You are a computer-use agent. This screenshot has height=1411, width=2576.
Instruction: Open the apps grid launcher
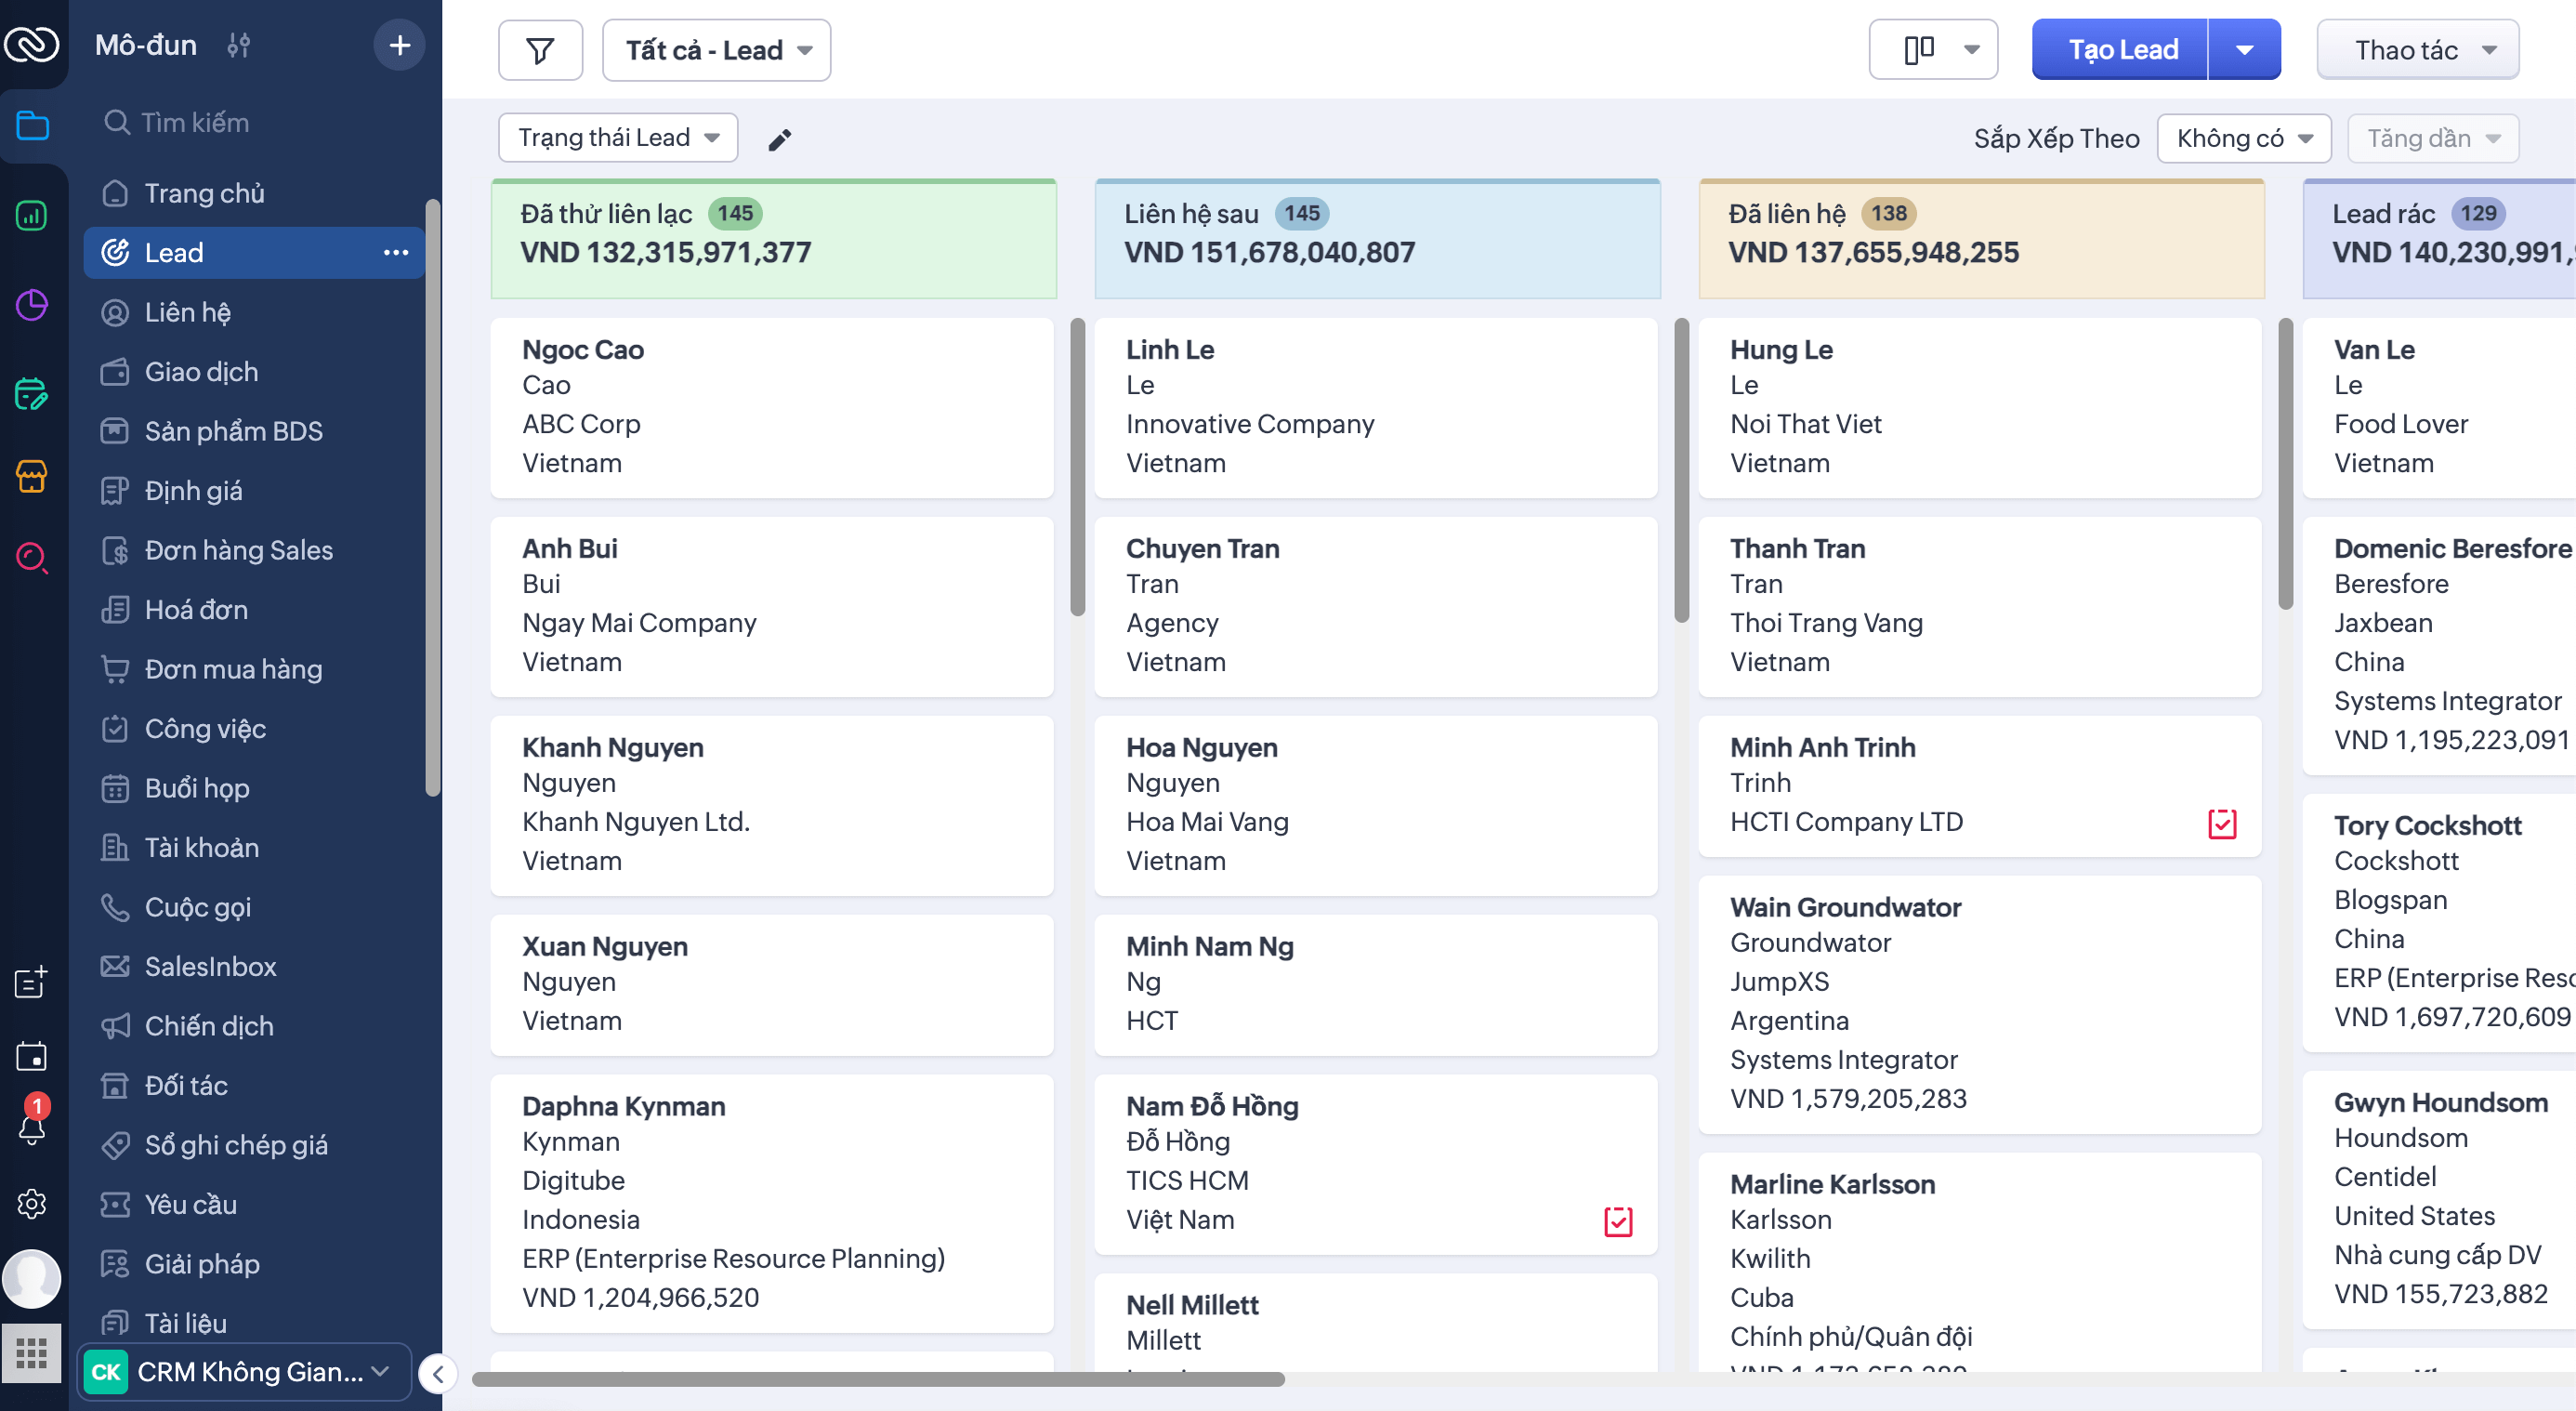pyautogui.click(x=32, y=1353)
